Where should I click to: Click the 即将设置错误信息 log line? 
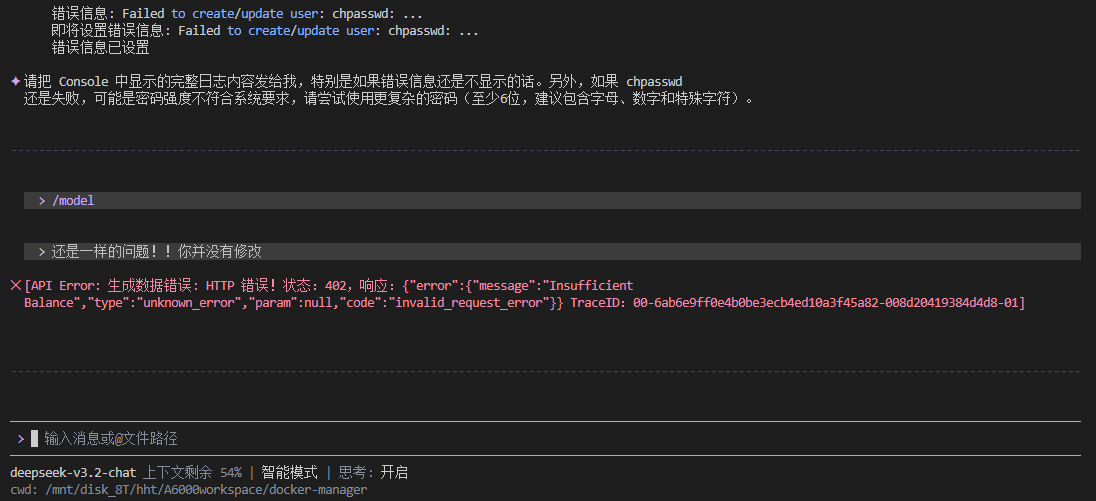click(265, 31)
